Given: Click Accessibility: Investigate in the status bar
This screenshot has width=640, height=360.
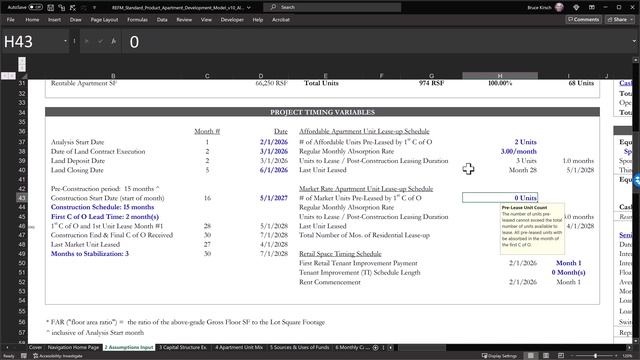Looking at the screenshot, I should [x=58, y=356].
